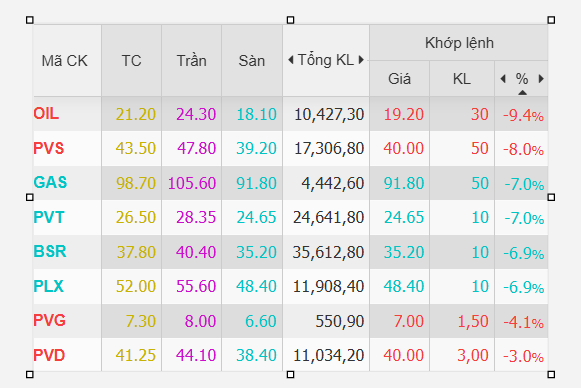
Task: Select OIL matched price 19.20
Action: pyautogui.click(x=404, y=114)
